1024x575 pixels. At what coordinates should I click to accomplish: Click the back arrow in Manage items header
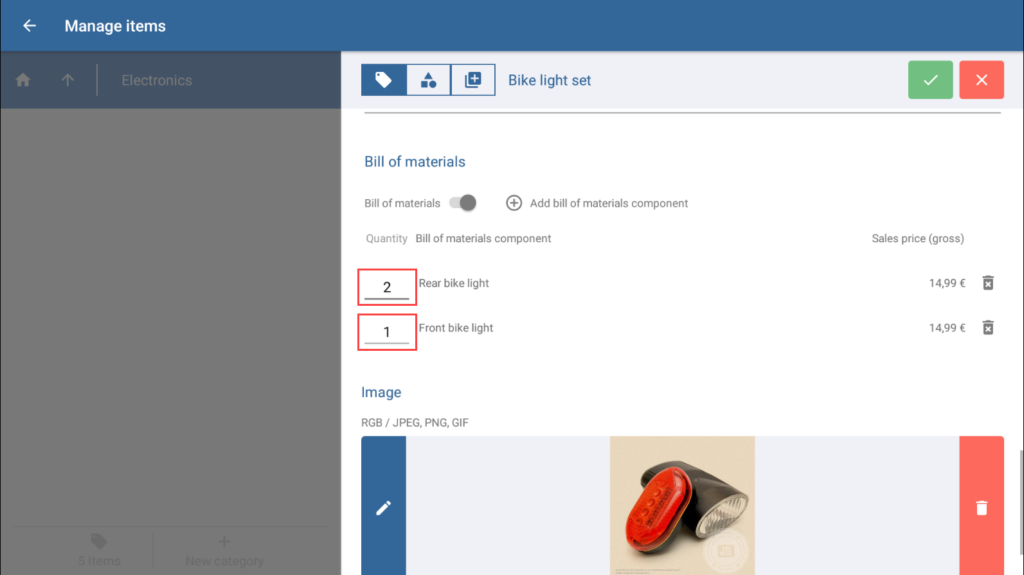coord(29,26)
